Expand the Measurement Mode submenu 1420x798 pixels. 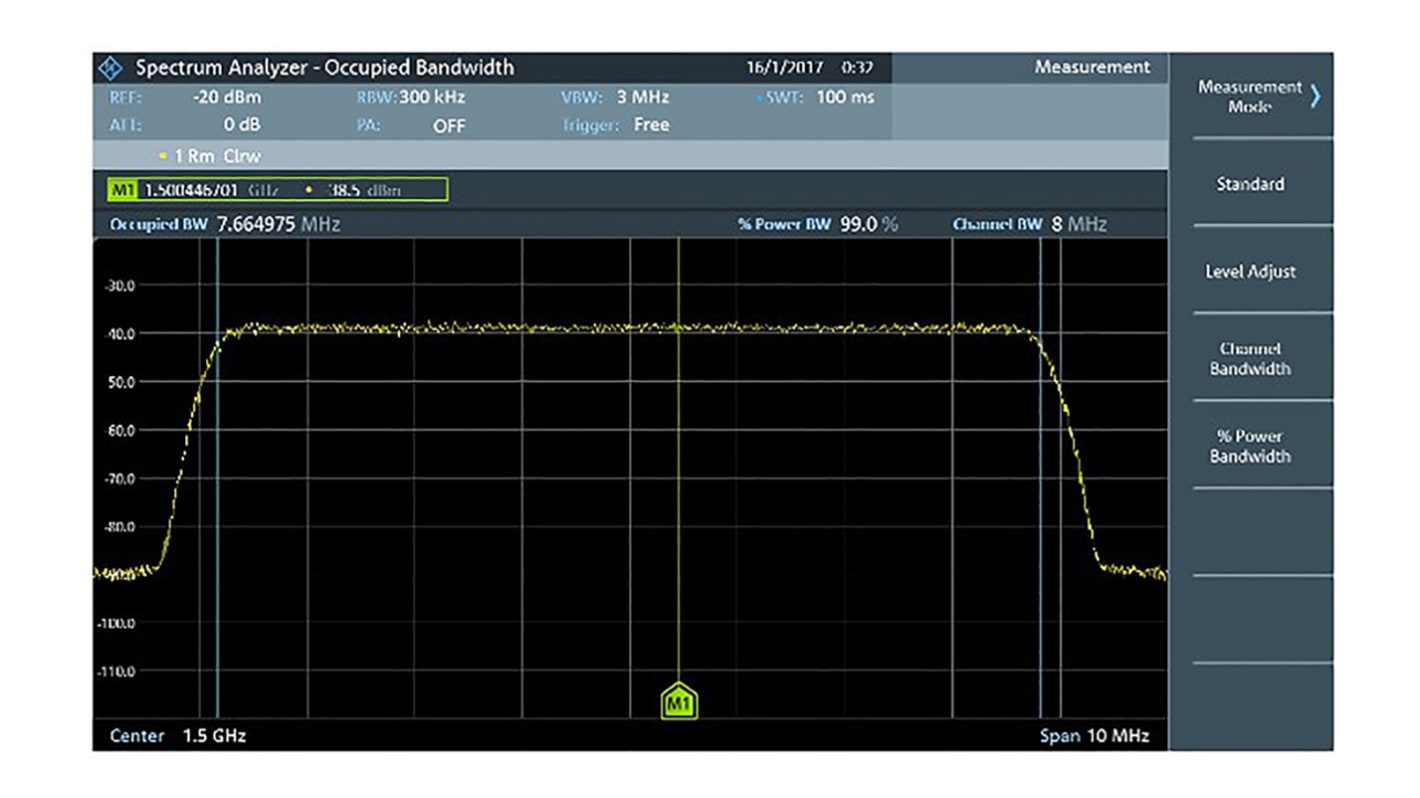point(1260,97)
